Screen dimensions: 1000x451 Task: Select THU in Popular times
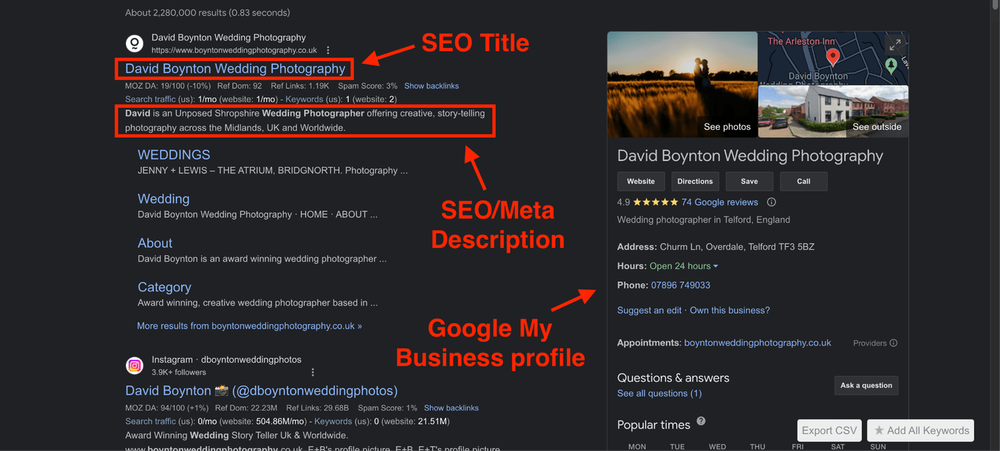pos(758,447)
